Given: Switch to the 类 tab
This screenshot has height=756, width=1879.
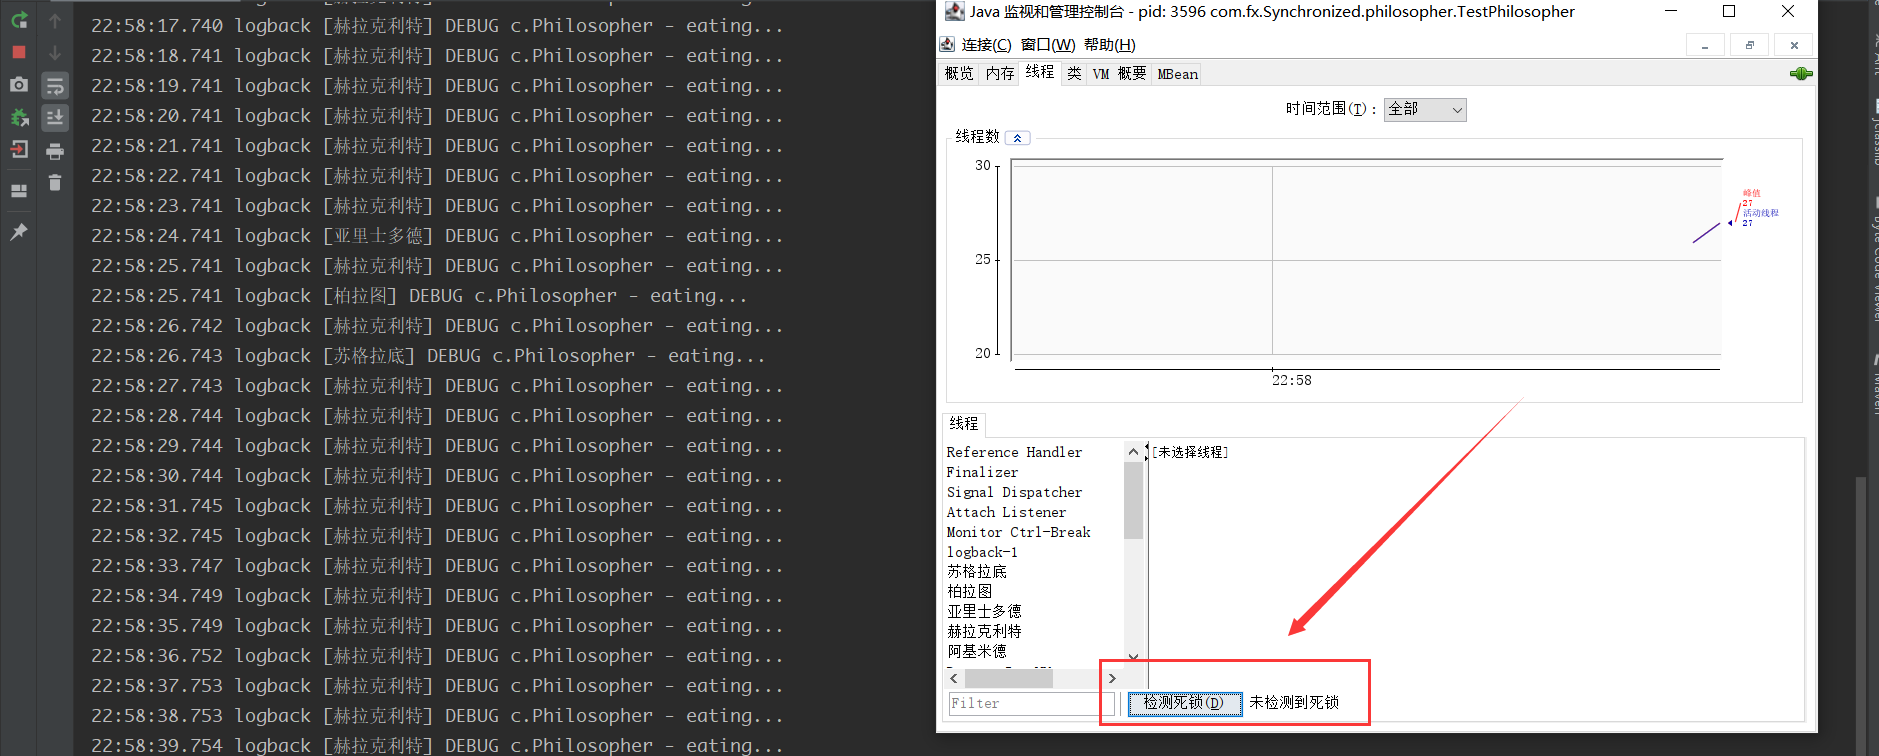Looking at the screenshot, I should click(1074, 74).
